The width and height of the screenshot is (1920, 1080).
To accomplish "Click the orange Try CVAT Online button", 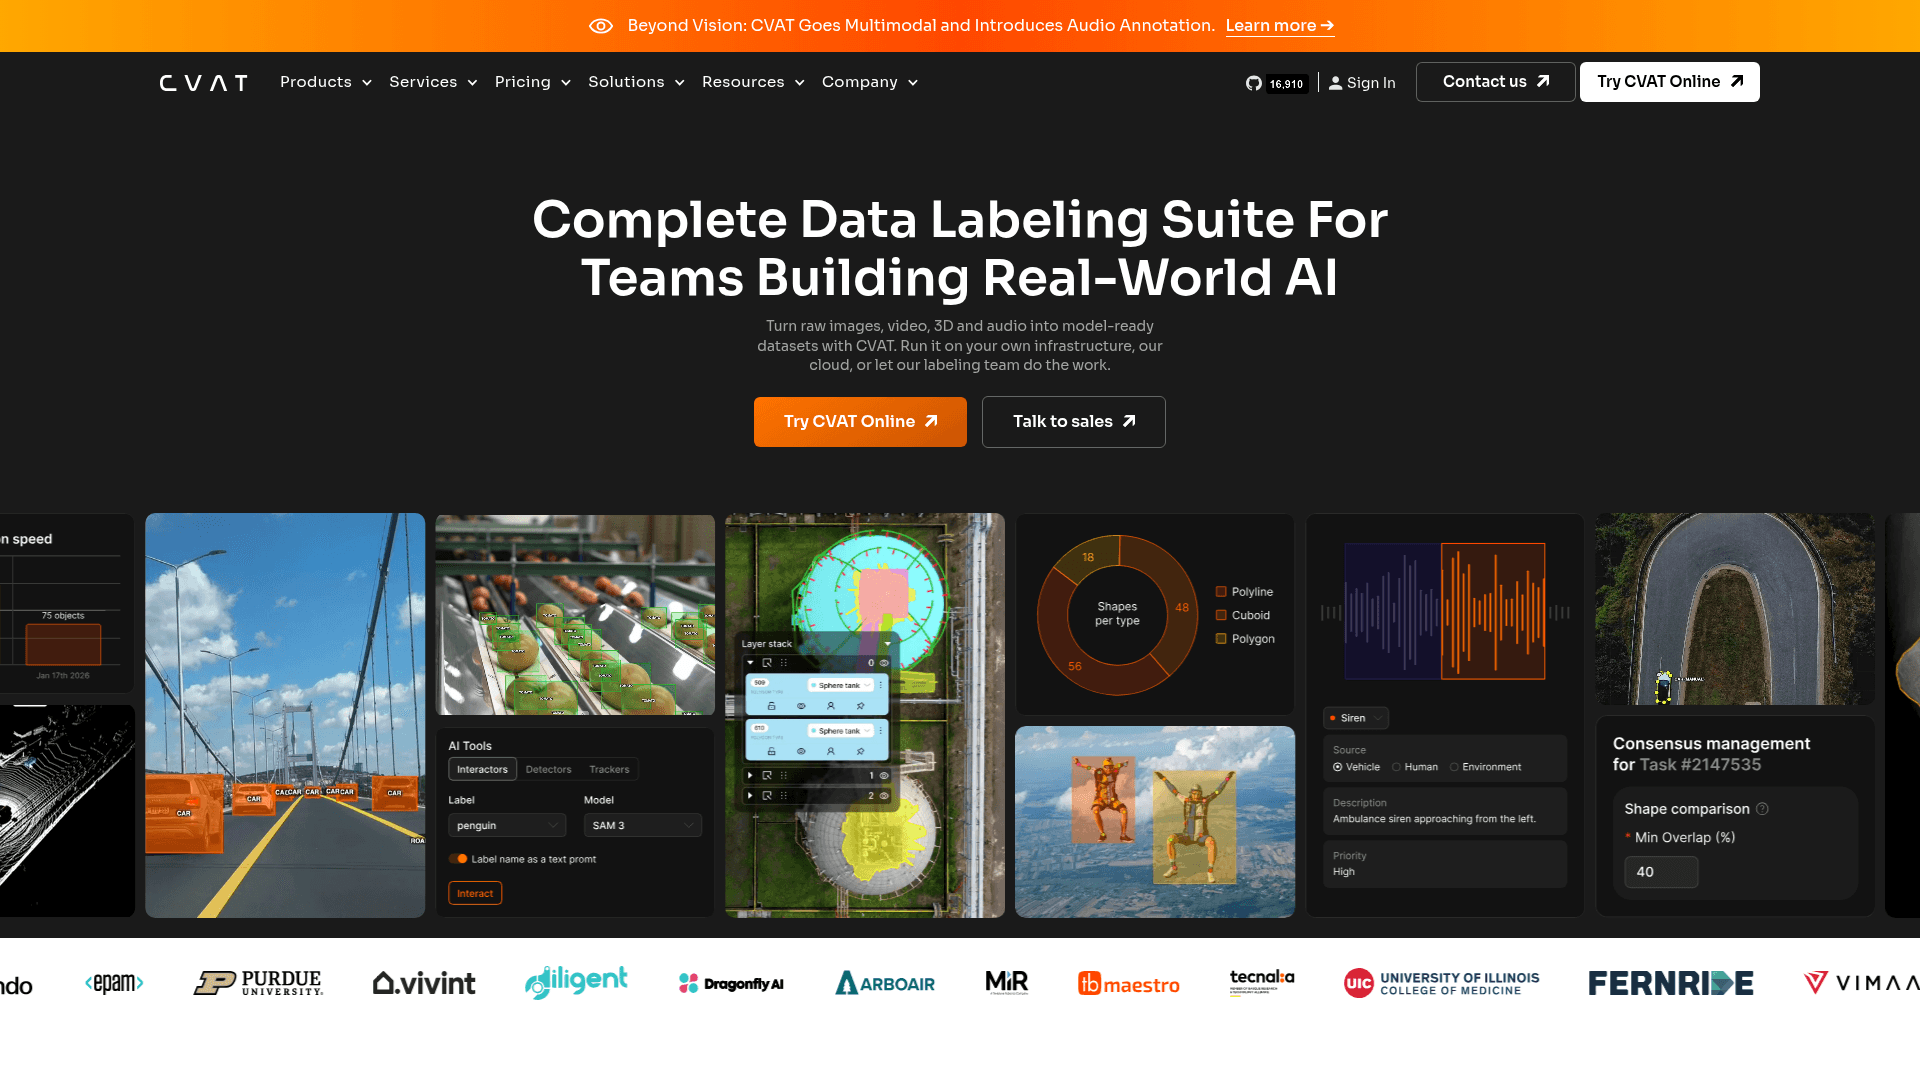I will click(x=860, y=422).
